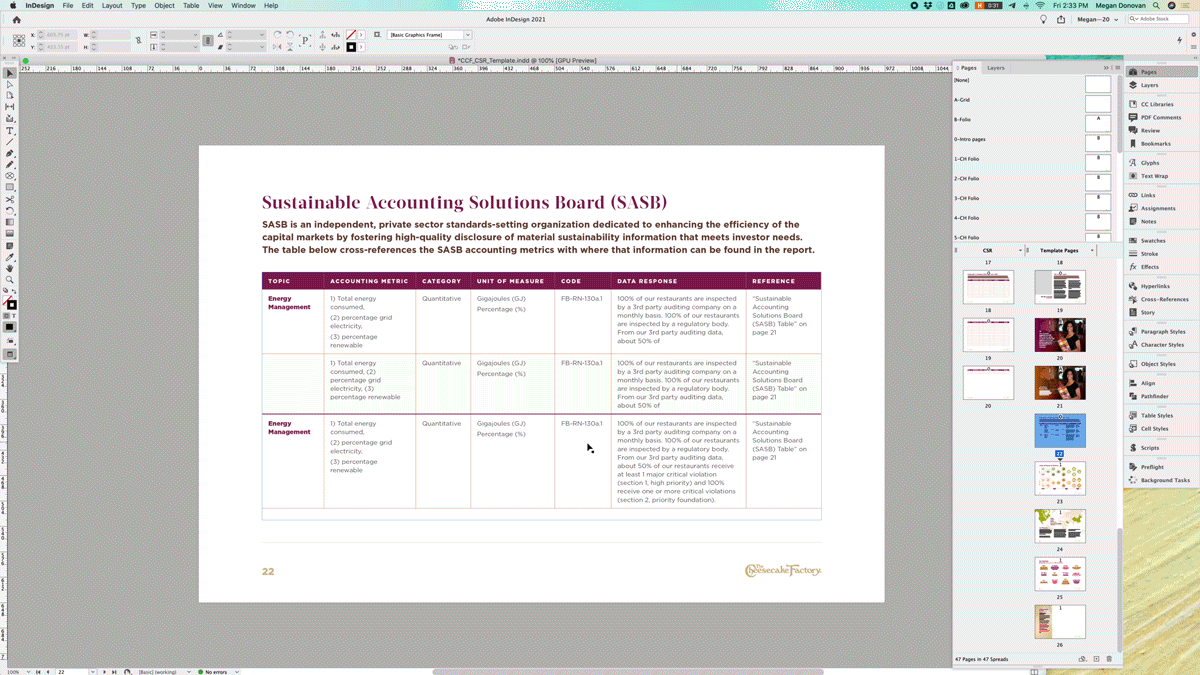
Task: Open the Layout menu
Action: pyautogui.click(x=112, y=5)
